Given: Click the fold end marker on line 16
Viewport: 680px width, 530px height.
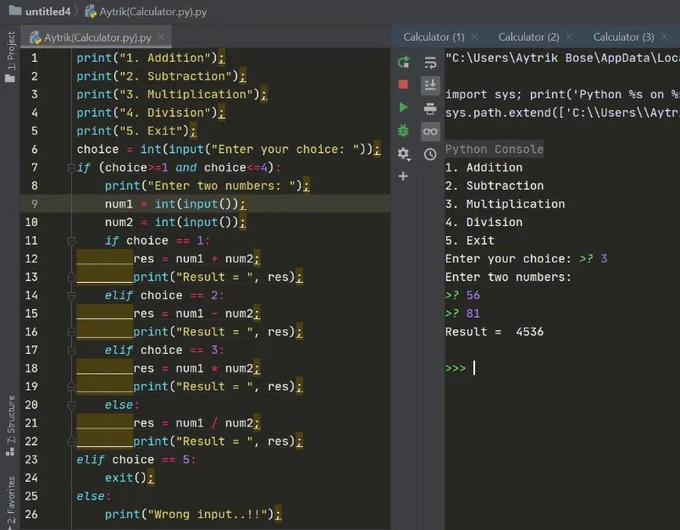Looking at the screenshot, I should click(x=72, y=332).
